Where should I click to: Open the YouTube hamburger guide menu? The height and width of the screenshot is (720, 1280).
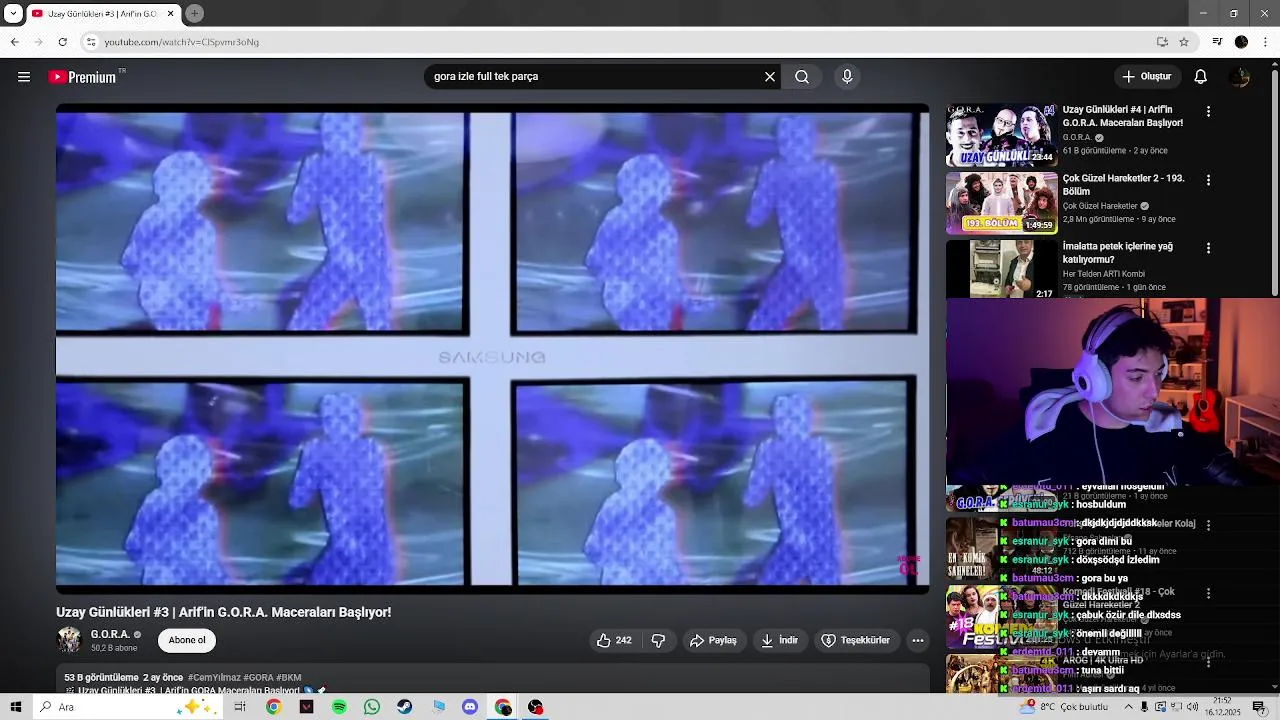tap(24, 77)
